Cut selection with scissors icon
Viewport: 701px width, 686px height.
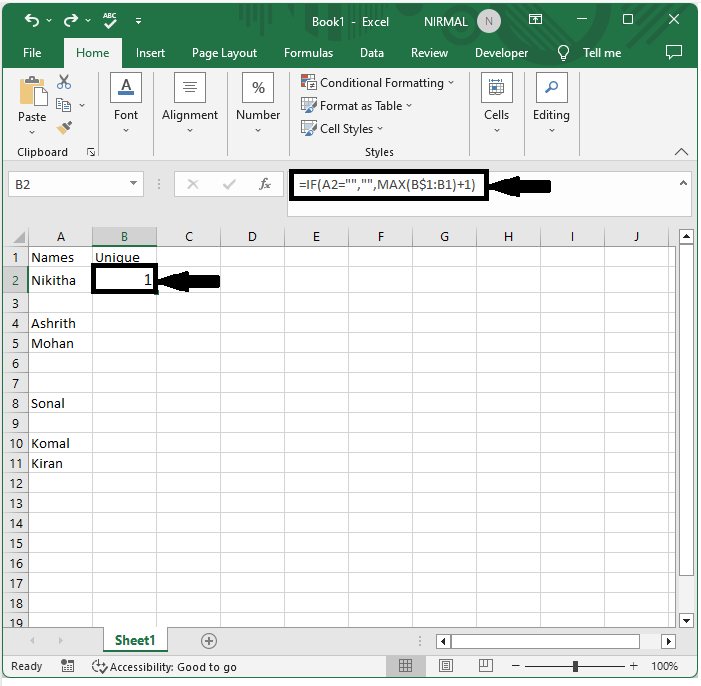[x=64, y=82]
